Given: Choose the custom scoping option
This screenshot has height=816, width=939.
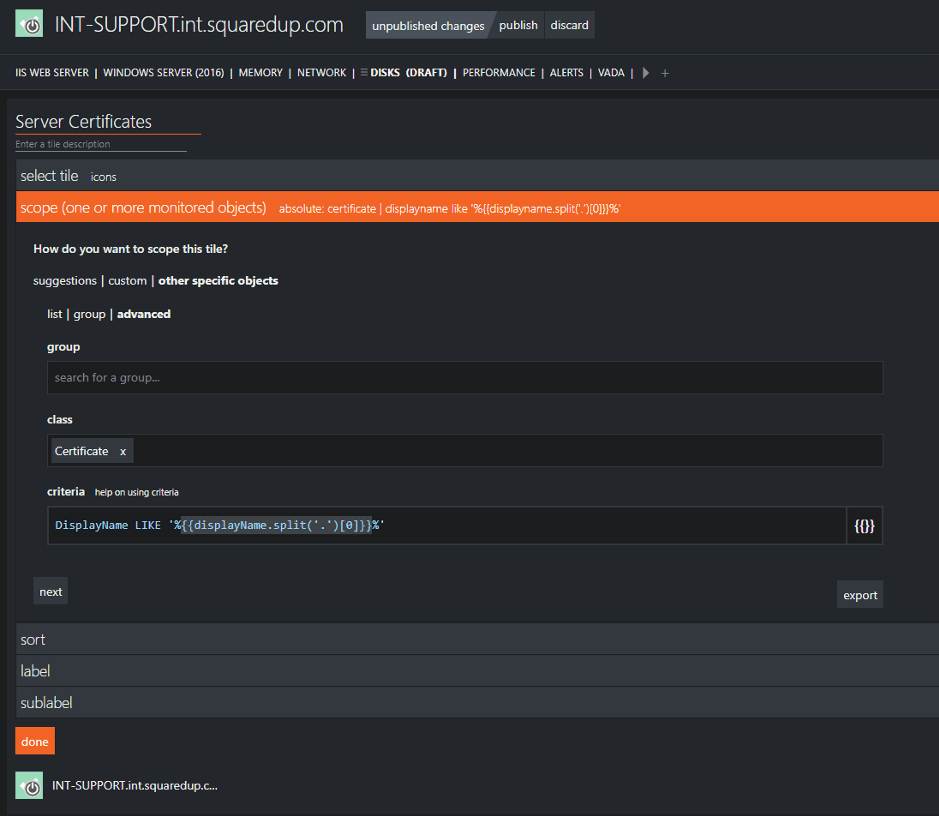Looking at the screenshot, I should coord(128,281).
